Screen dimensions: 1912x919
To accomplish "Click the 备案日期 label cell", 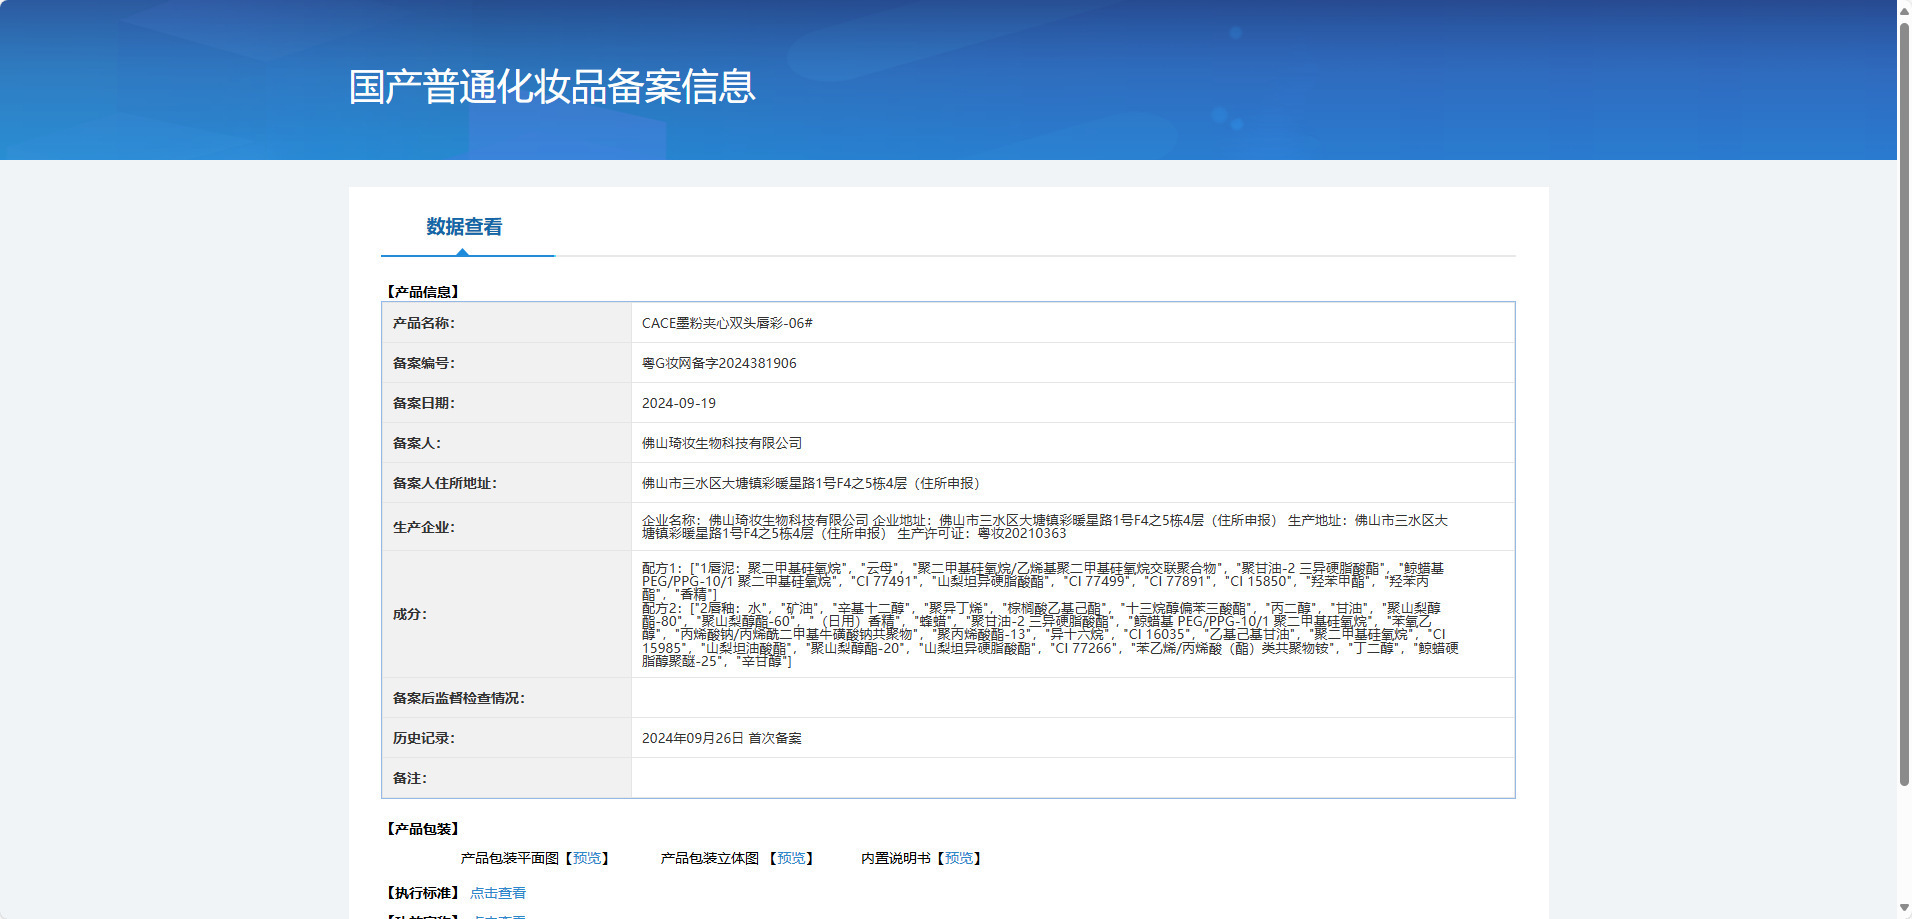I will point(506,403).
